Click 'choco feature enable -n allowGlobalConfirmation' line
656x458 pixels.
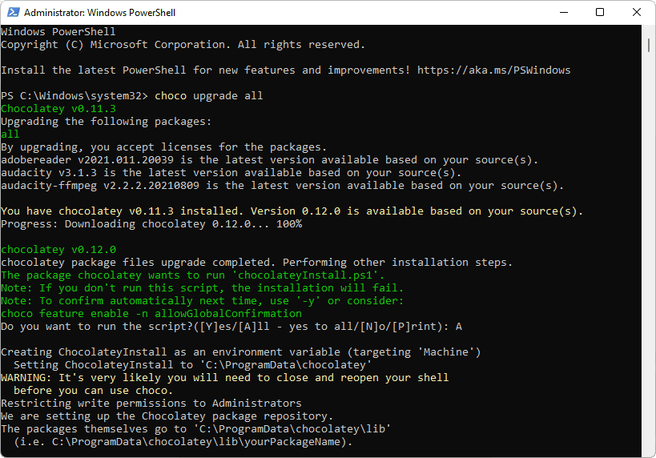point(151,314)
